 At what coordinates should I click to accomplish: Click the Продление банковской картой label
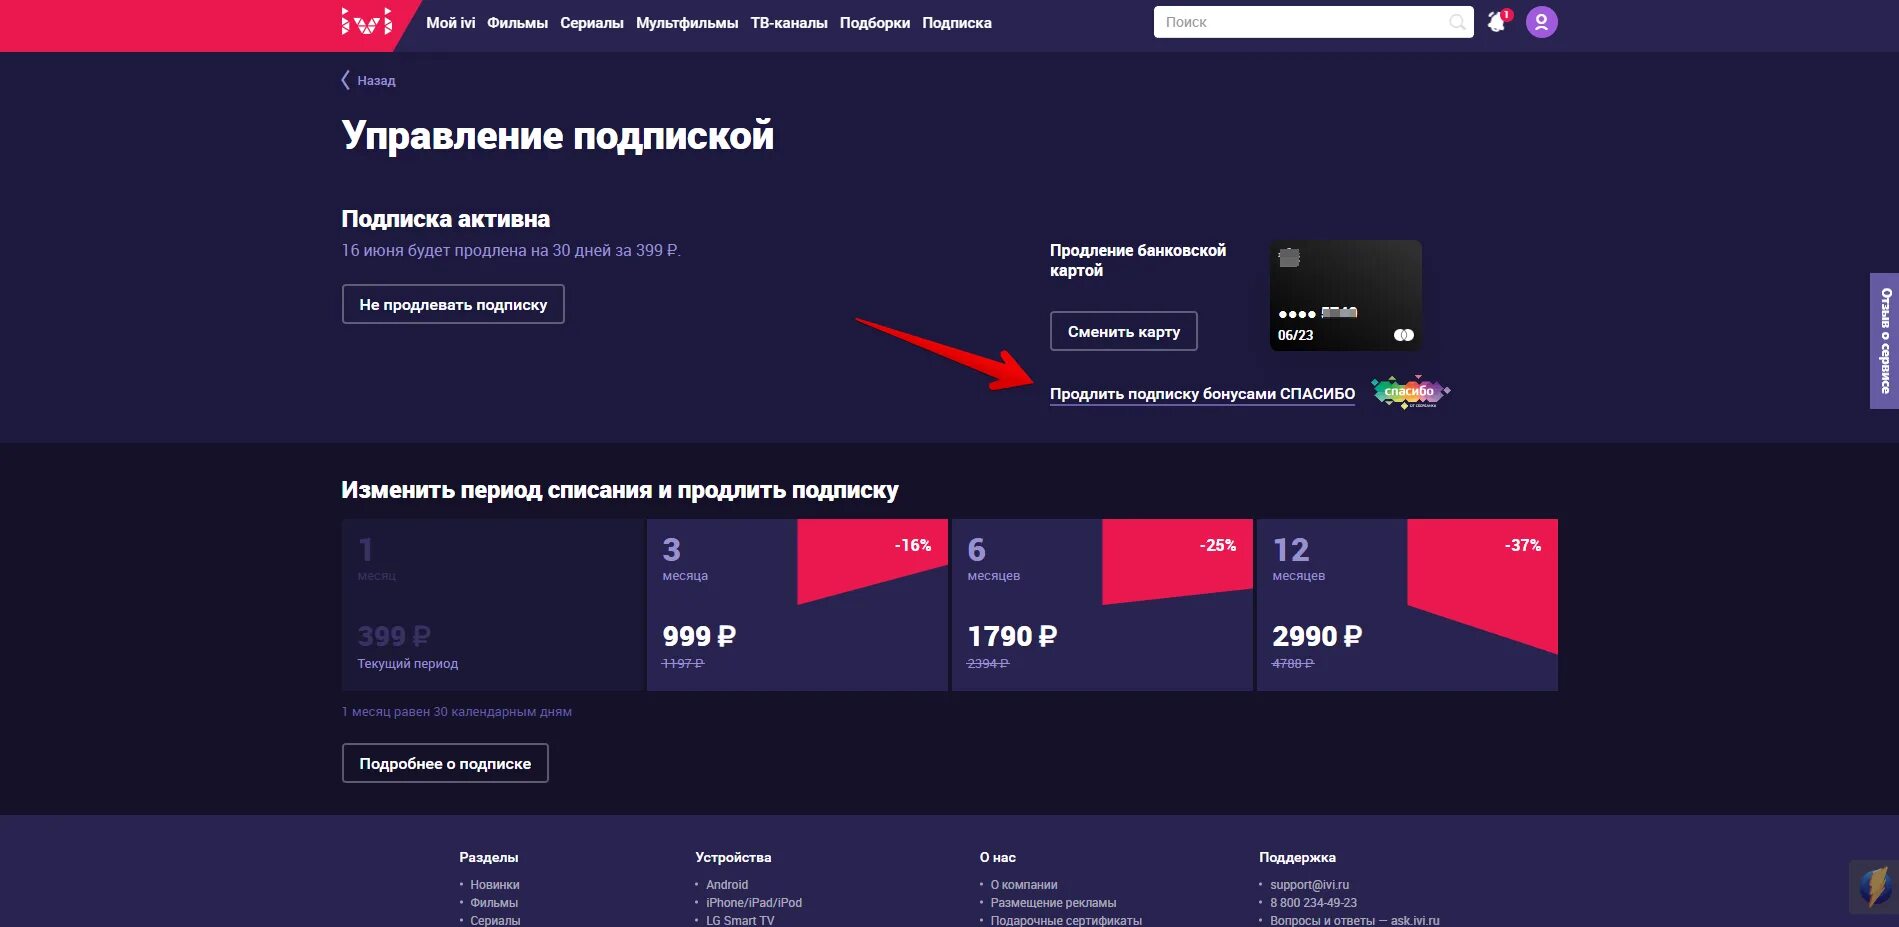click(x=1138, y=260)
